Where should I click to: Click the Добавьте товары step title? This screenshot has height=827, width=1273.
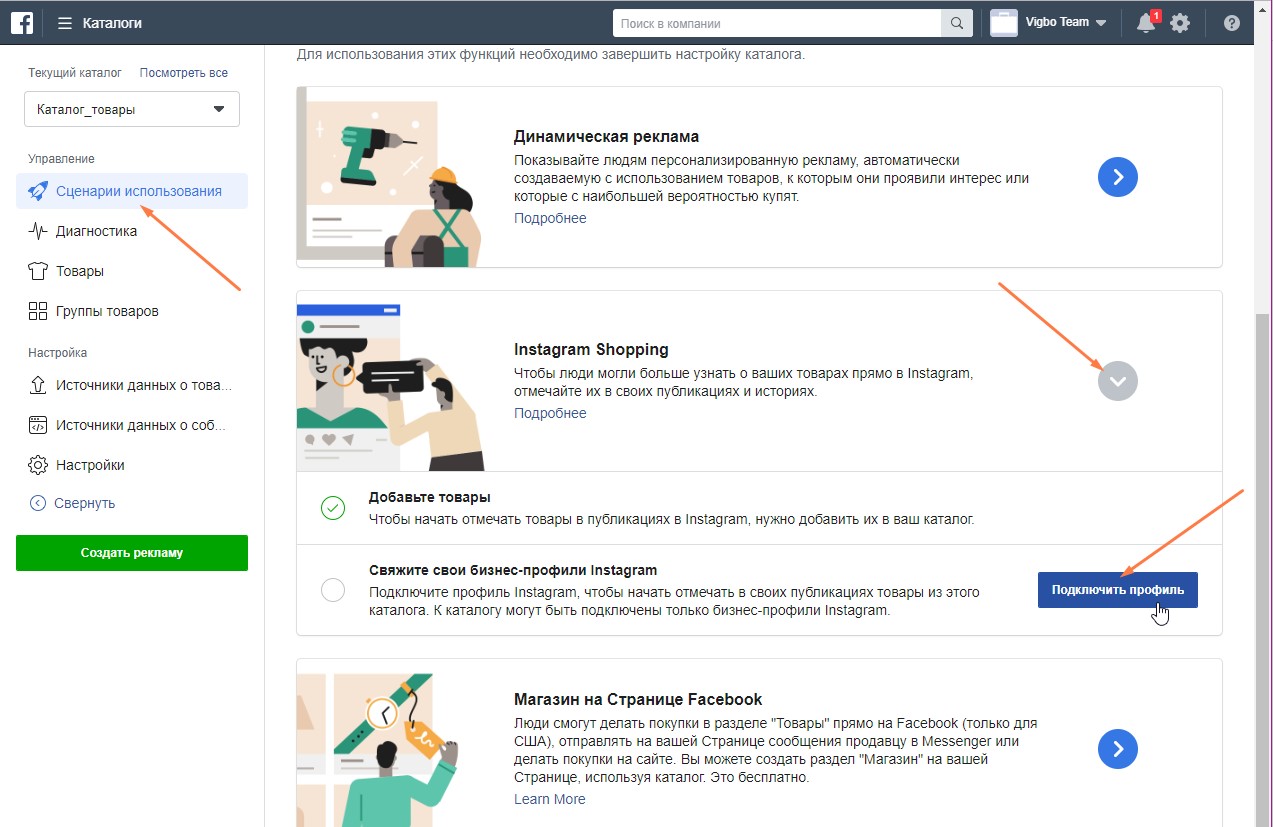[430, 497]
